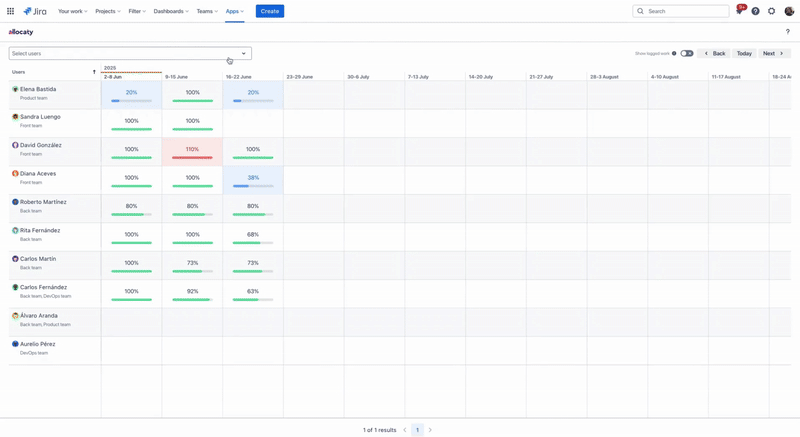Click the Allocaty help question mark
Screen dimensions: 800x437
(x=788, y=32)
